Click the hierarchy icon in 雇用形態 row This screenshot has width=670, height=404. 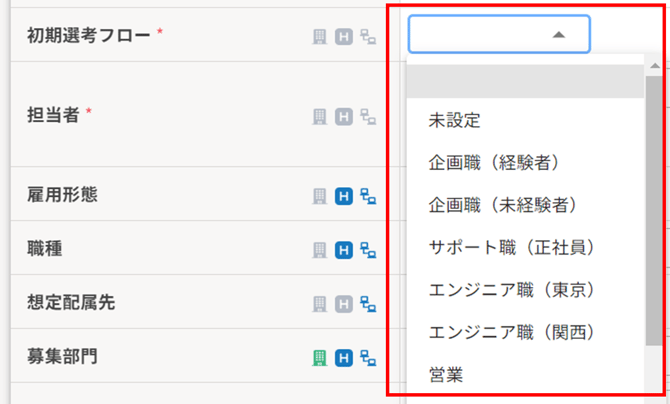(x=368, y=195)
